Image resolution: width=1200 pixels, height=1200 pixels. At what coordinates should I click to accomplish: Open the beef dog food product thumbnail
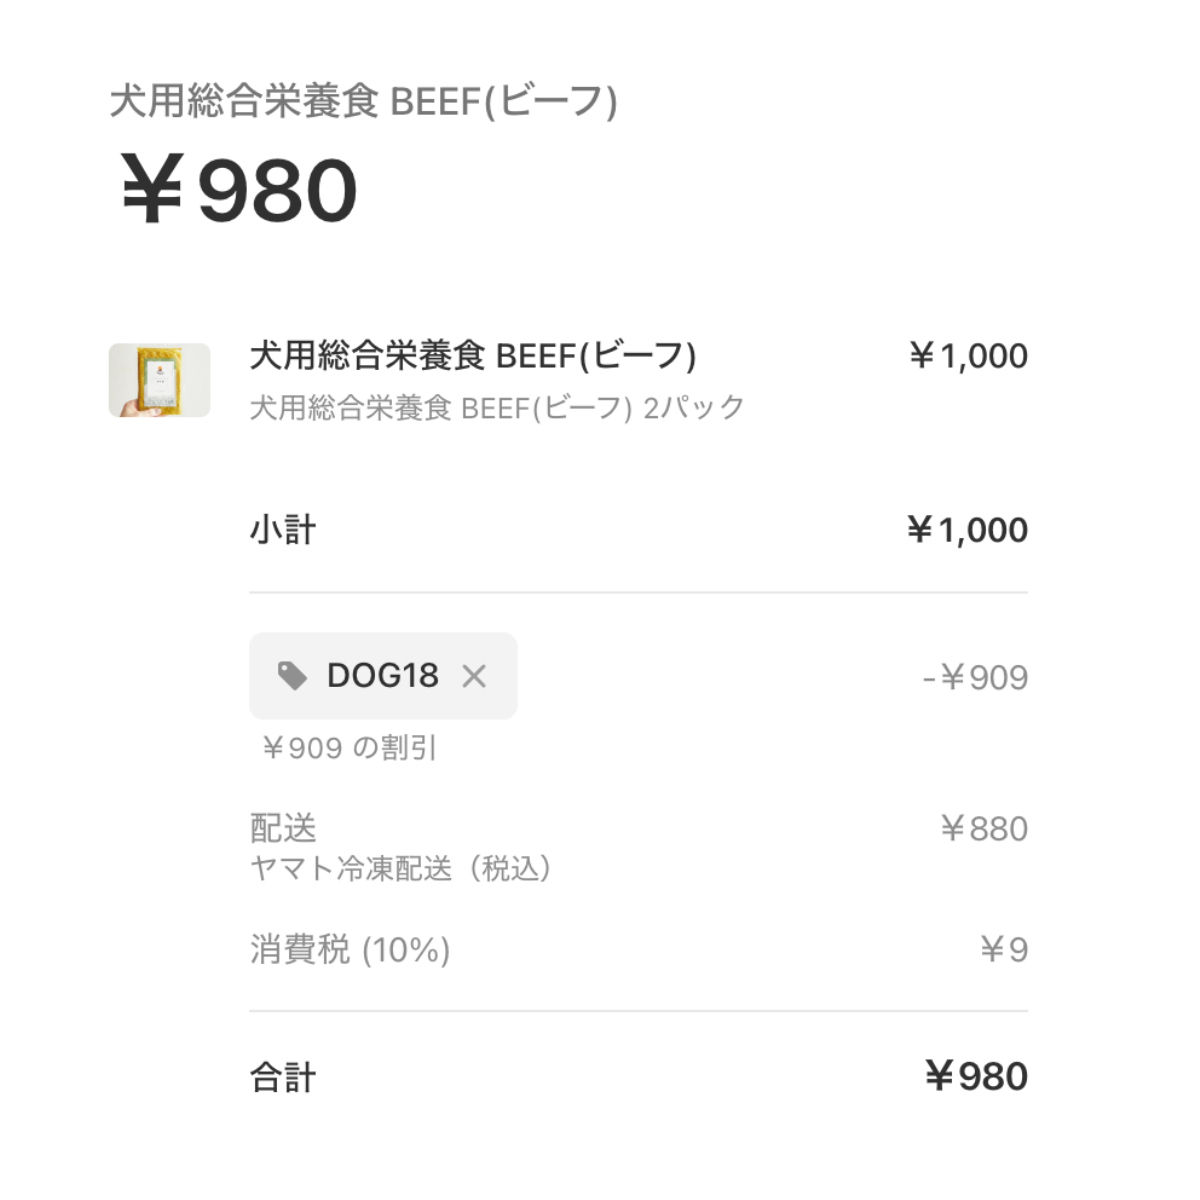[160, 380]
